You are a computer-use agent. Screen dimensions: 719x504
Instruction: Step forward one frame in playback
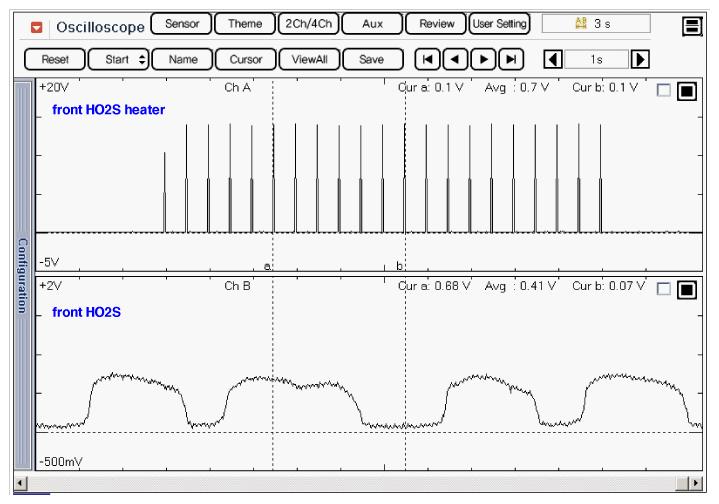pos(484,59)
